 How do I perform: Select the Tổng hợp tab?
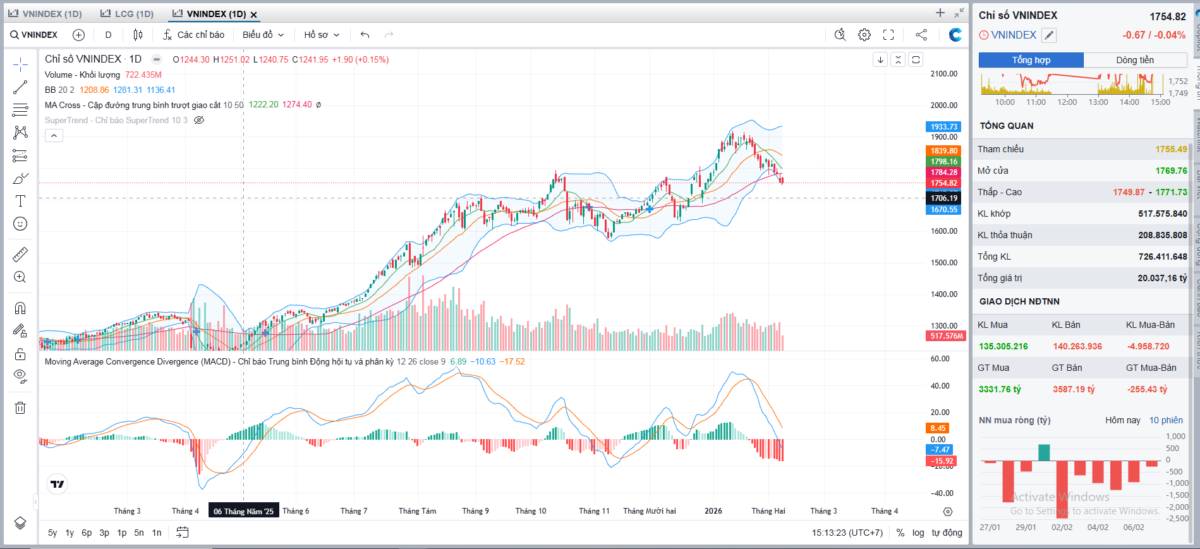1031,60
